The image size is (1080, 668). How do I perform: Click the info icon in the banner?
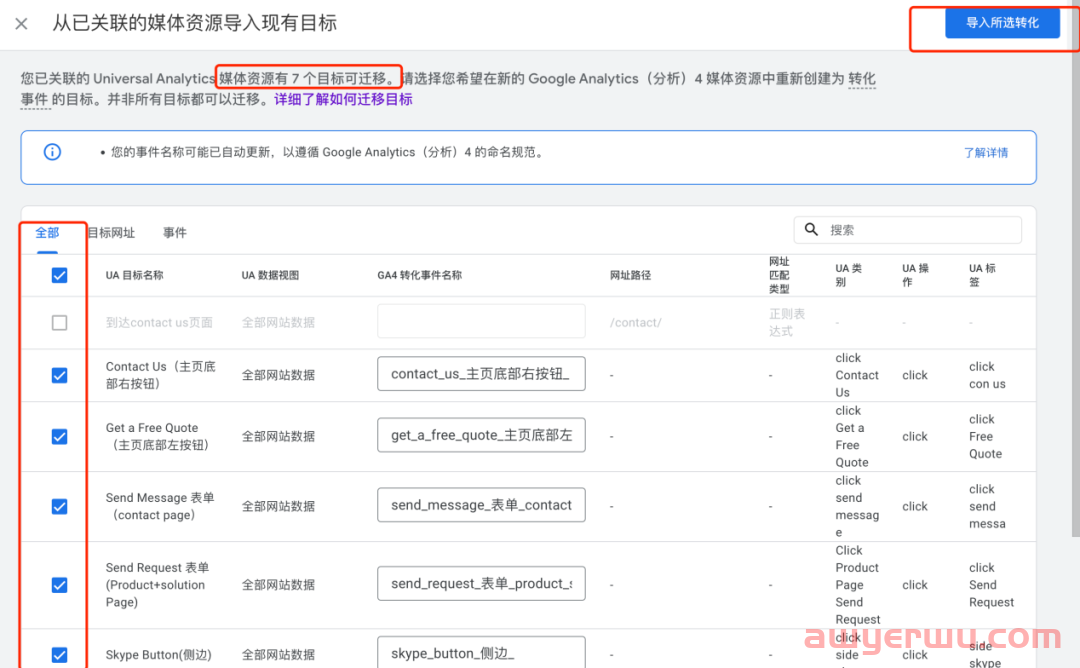[x=52, y=152]
